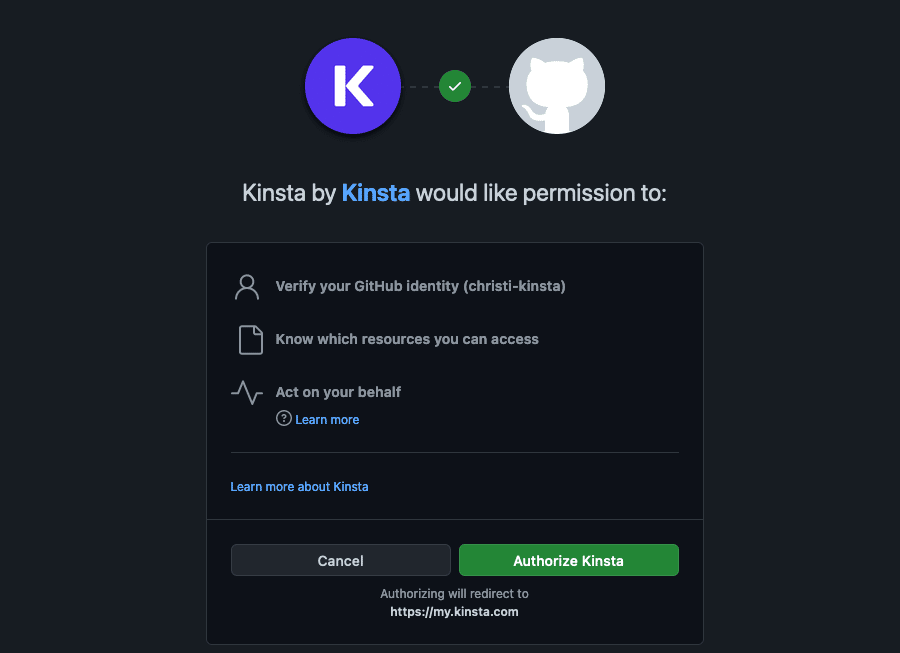The height and width of the screenshot is (653, 900).
Task: Click the person icon beside identity verification
Action: pos(247,287)
